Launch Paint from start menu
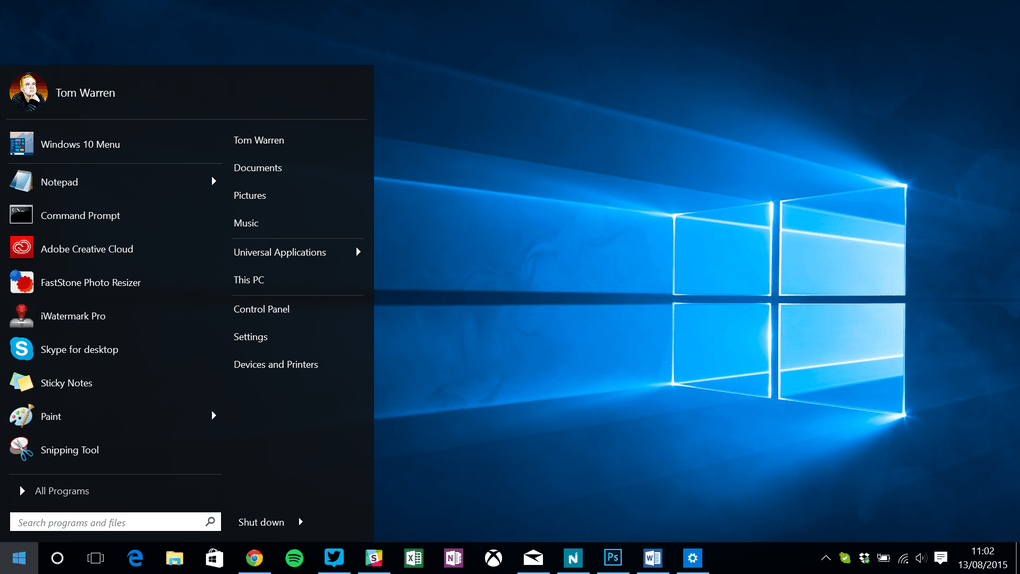 (114, 417)
